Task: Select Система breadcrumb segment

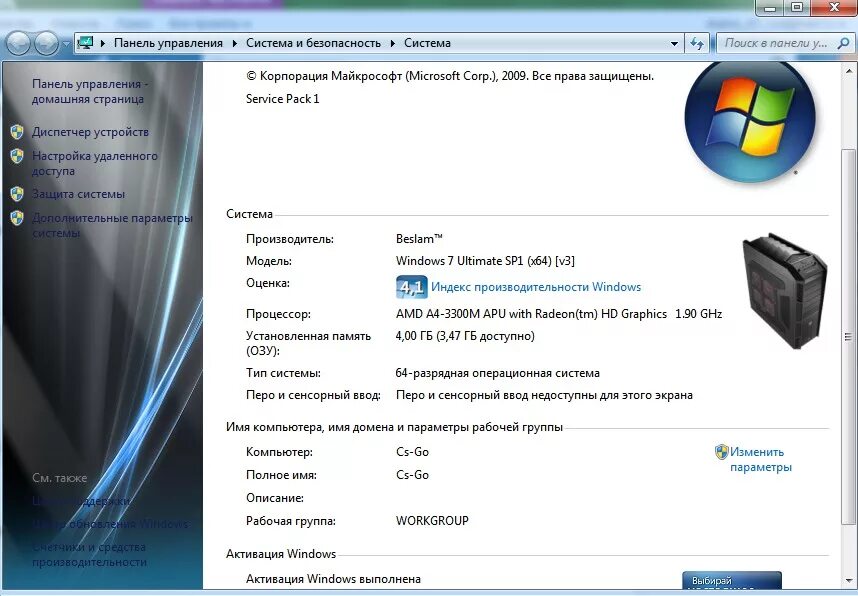Action: [x=427, y=43]
